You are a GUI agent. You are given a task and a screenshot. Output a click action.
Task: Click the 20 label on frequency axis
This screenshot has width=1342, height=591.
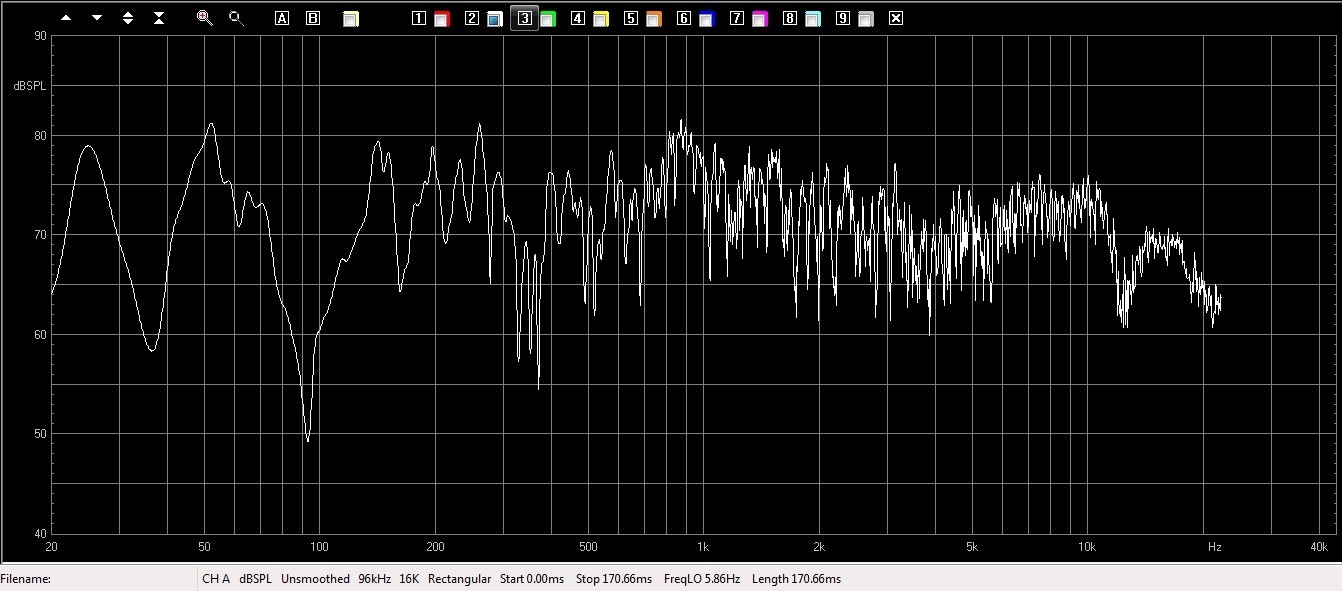pyautogui.click(x=51, y=547)
